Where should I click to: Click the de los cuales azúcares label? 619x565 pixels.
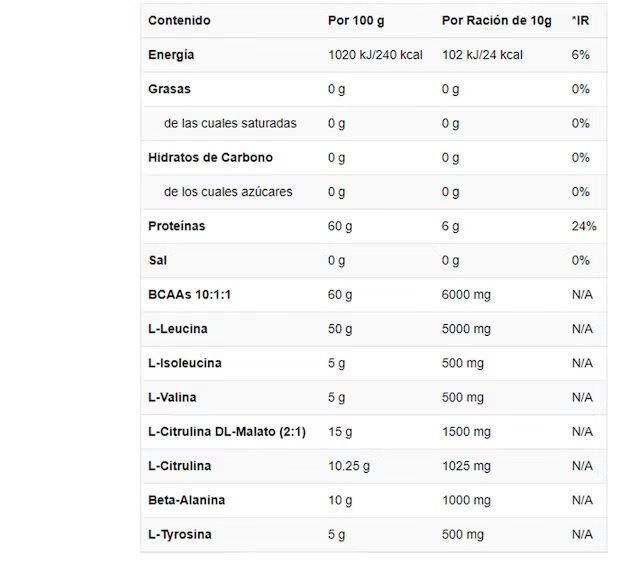tap(228, 191)
